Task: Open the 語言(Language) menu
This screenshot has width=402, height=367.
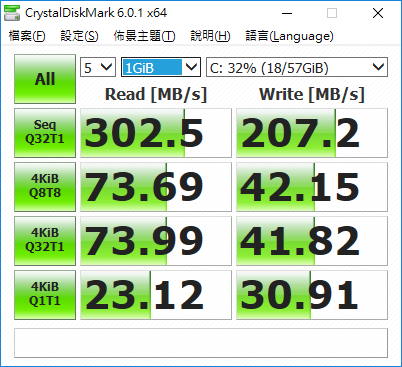Action: (289, 36)
